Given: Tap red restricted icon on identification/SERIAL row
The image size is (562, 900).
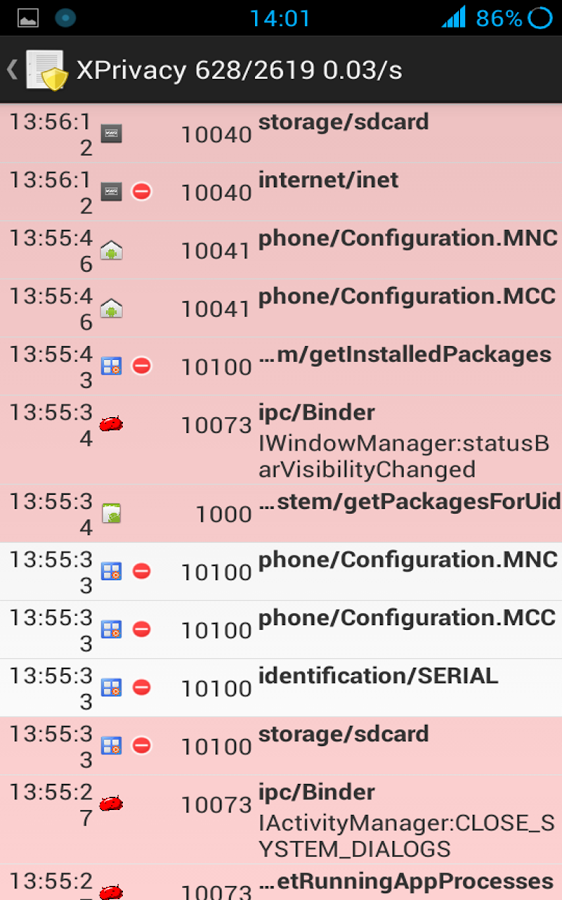Looking at the screenshot, I should [x=142, y=687].
